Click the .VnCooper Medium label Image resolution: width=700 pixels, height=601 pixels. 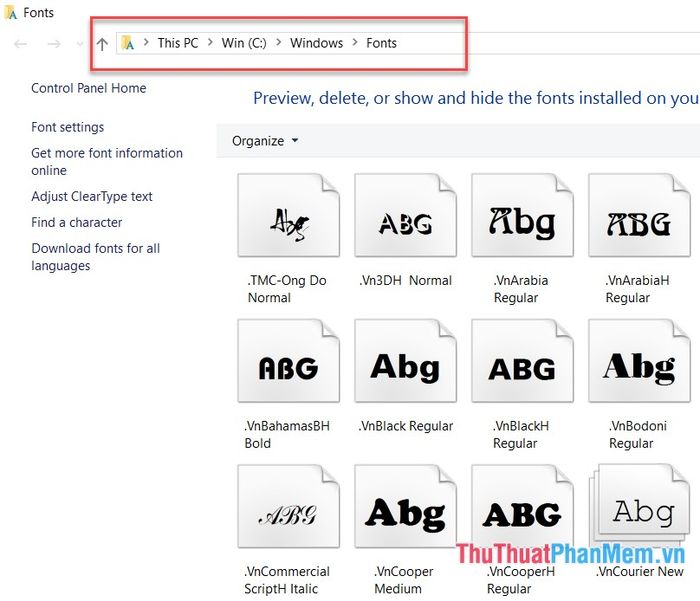coord(404,580)
